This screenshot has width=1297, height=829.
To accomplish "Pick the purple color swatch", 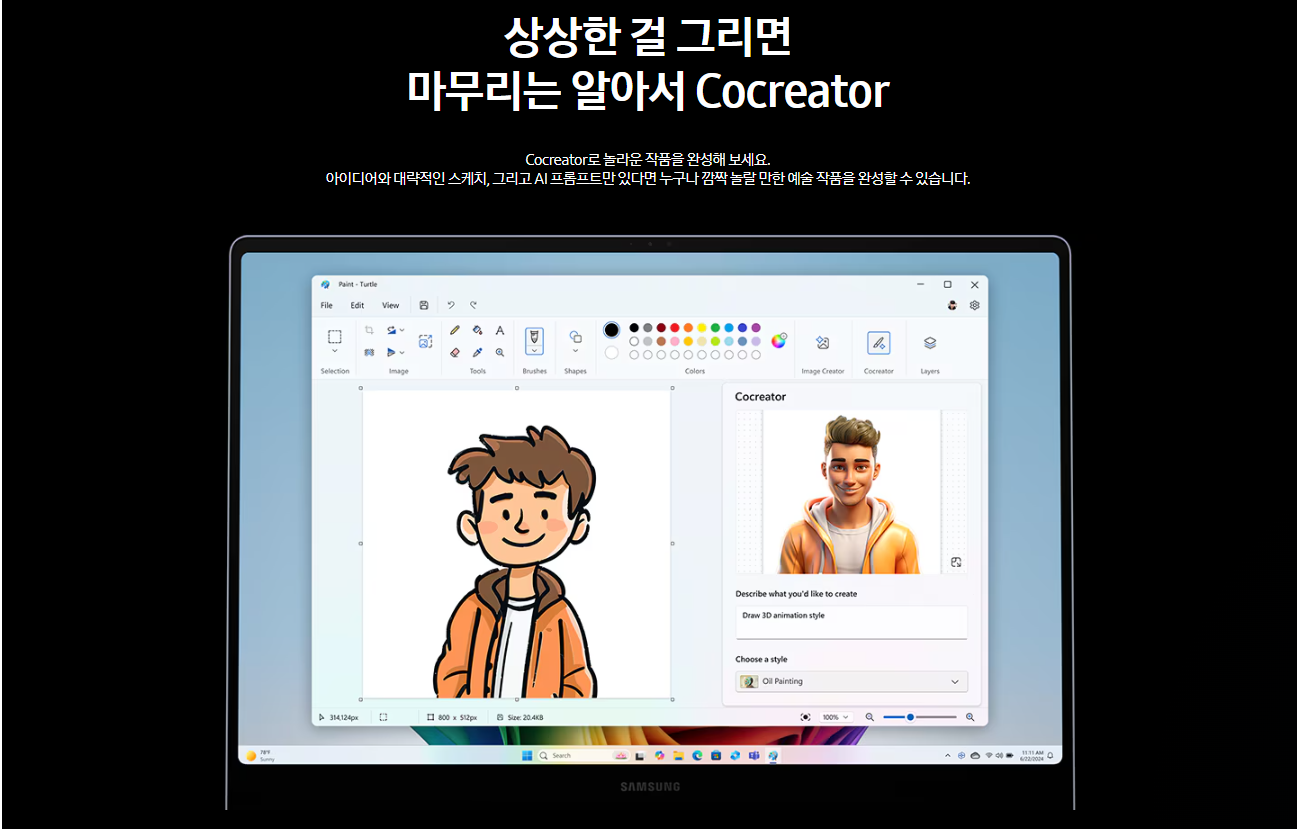I will click(x=756, y=327).
